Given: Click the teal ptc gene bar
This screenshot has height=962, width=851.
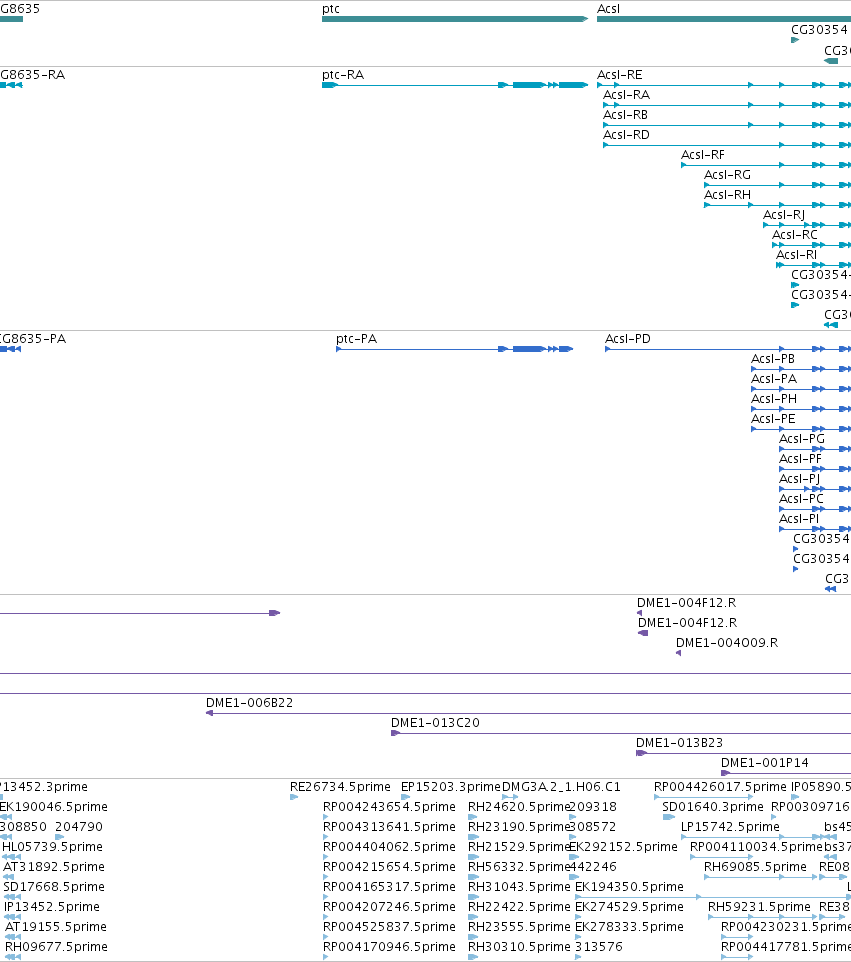Looking at the screenshot, I should [455, 19].
